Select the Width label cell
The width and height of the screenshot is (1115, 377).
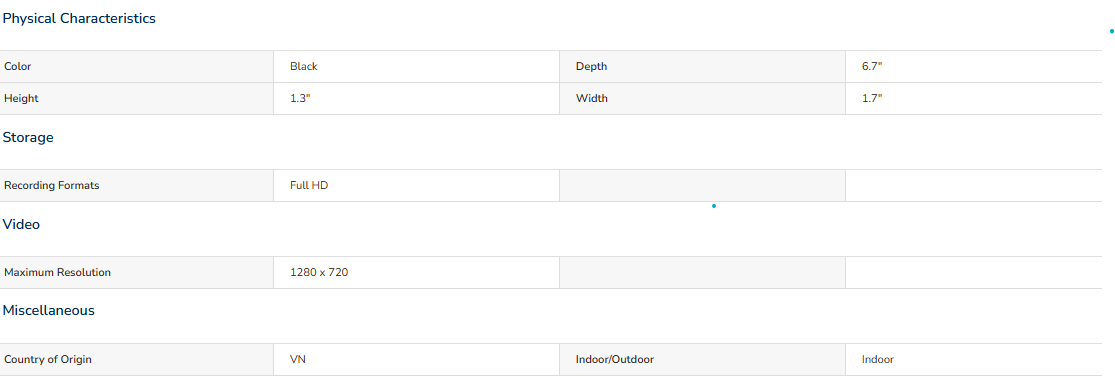(703, 99)
